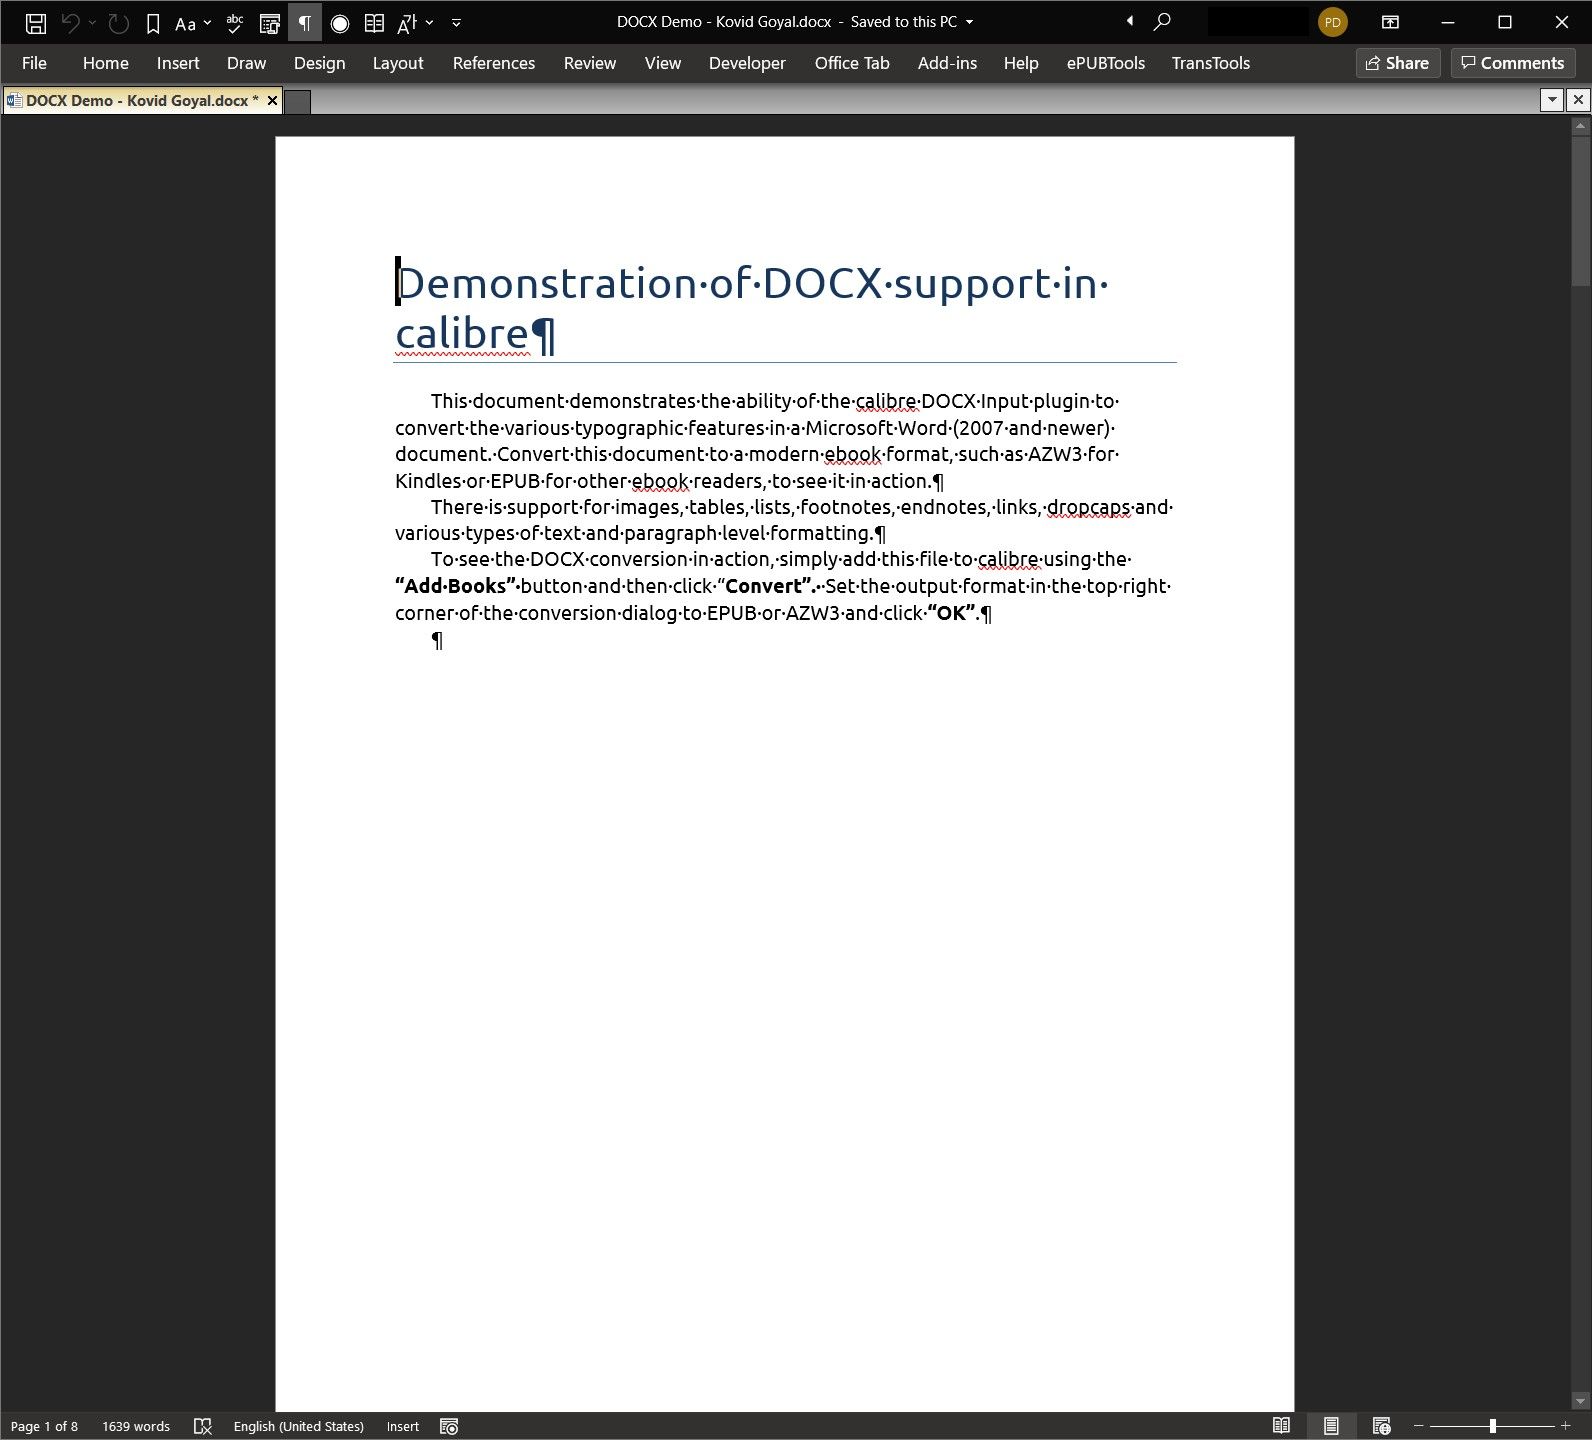The width and height of the screenshot is (1592, 1440).
Task: Click the 1639 words count
Action: [x=136, y=1426]
